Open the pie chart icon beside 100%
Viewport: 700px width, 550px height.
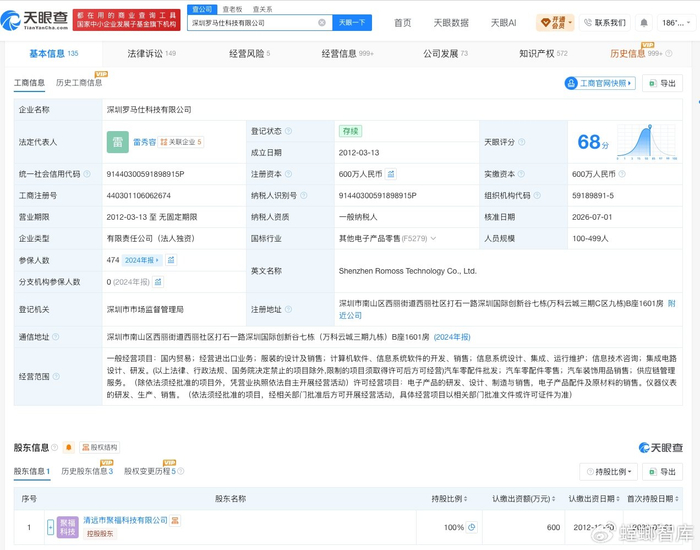471,527
